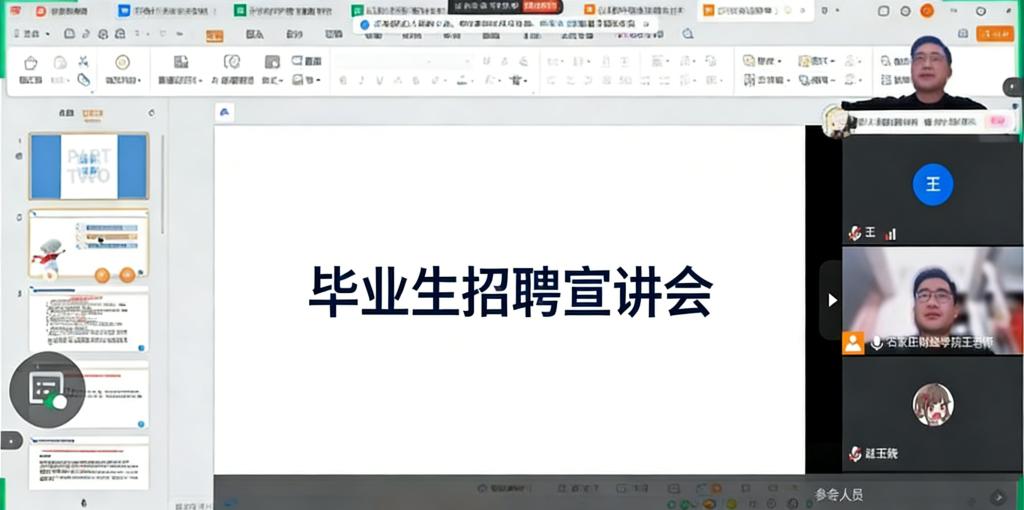Collapse the video panel with the arrow handle
Image resolution: width=1024 pixels, height=510 pixels.
[831, 300]
